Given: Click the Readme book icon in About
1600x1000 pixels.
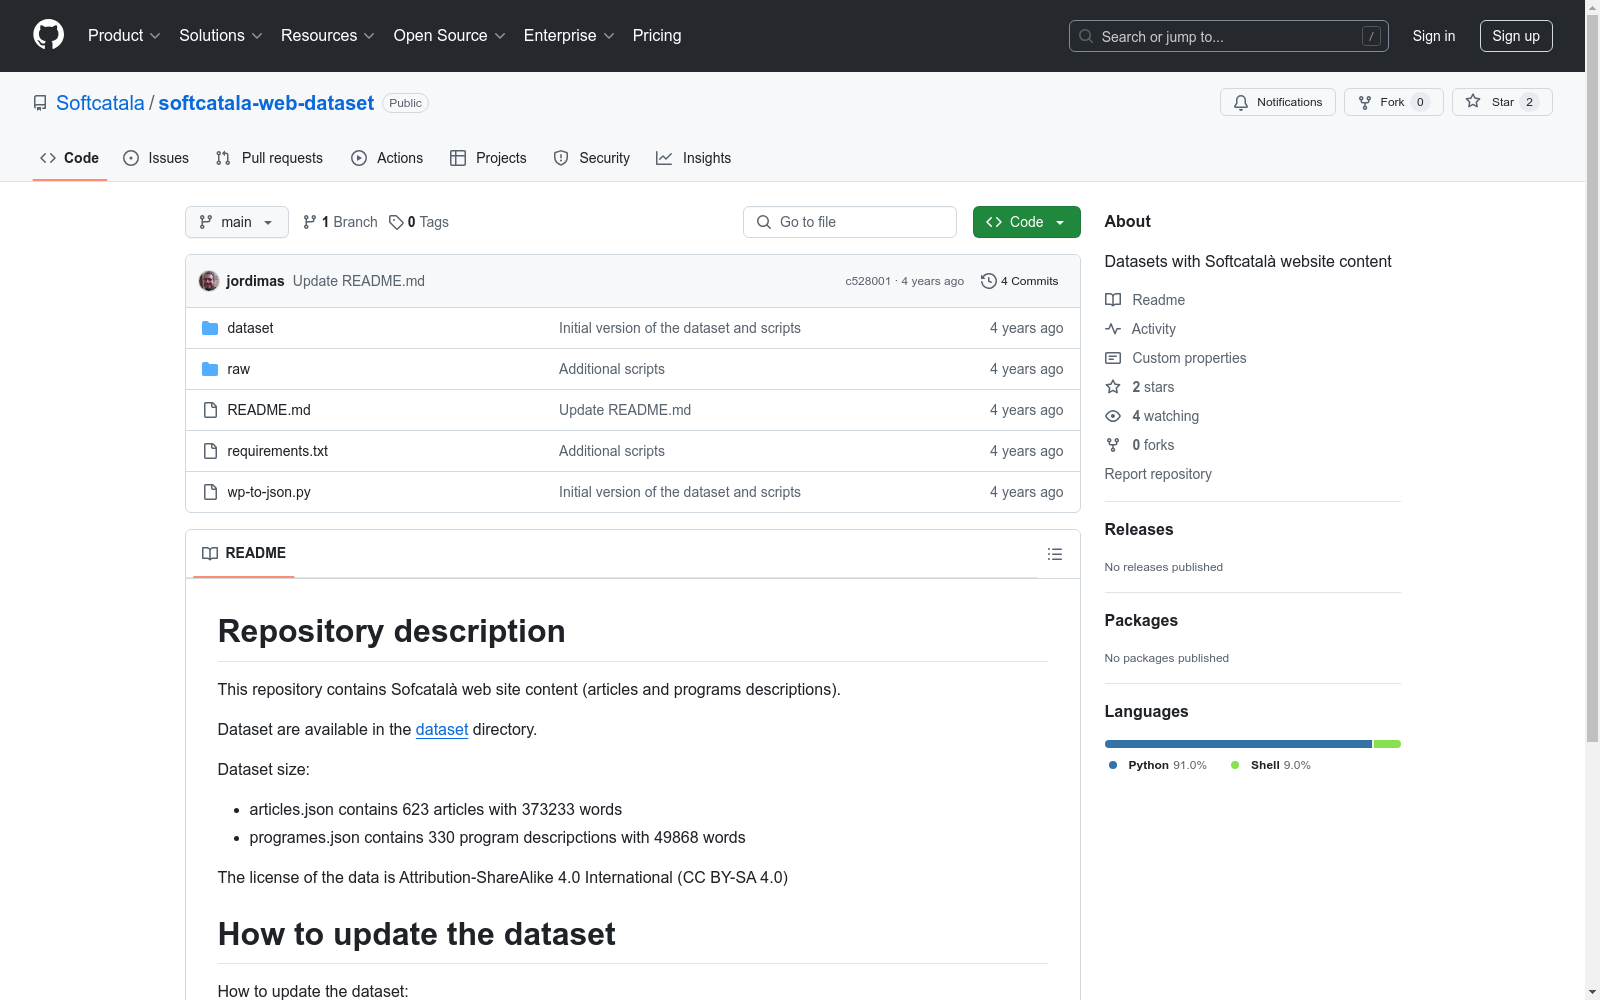Looking at the screenshot, I should pos(1113,300).
